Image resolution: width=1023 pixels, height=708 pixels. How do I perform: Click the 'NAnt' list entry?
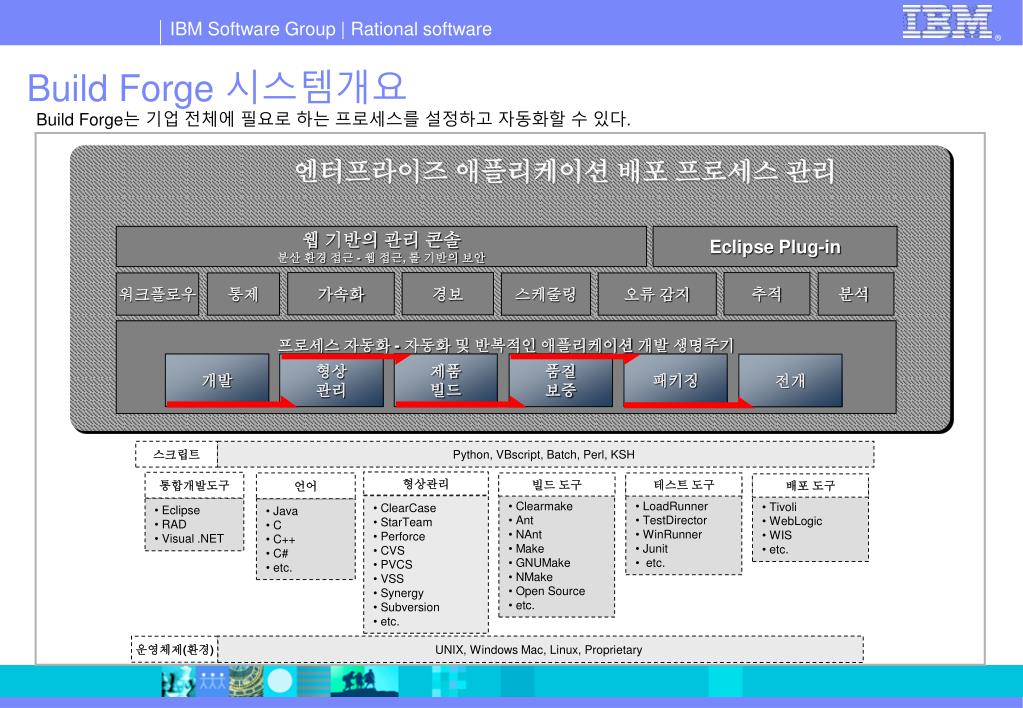pyautogui.click(x=528, y=534)
